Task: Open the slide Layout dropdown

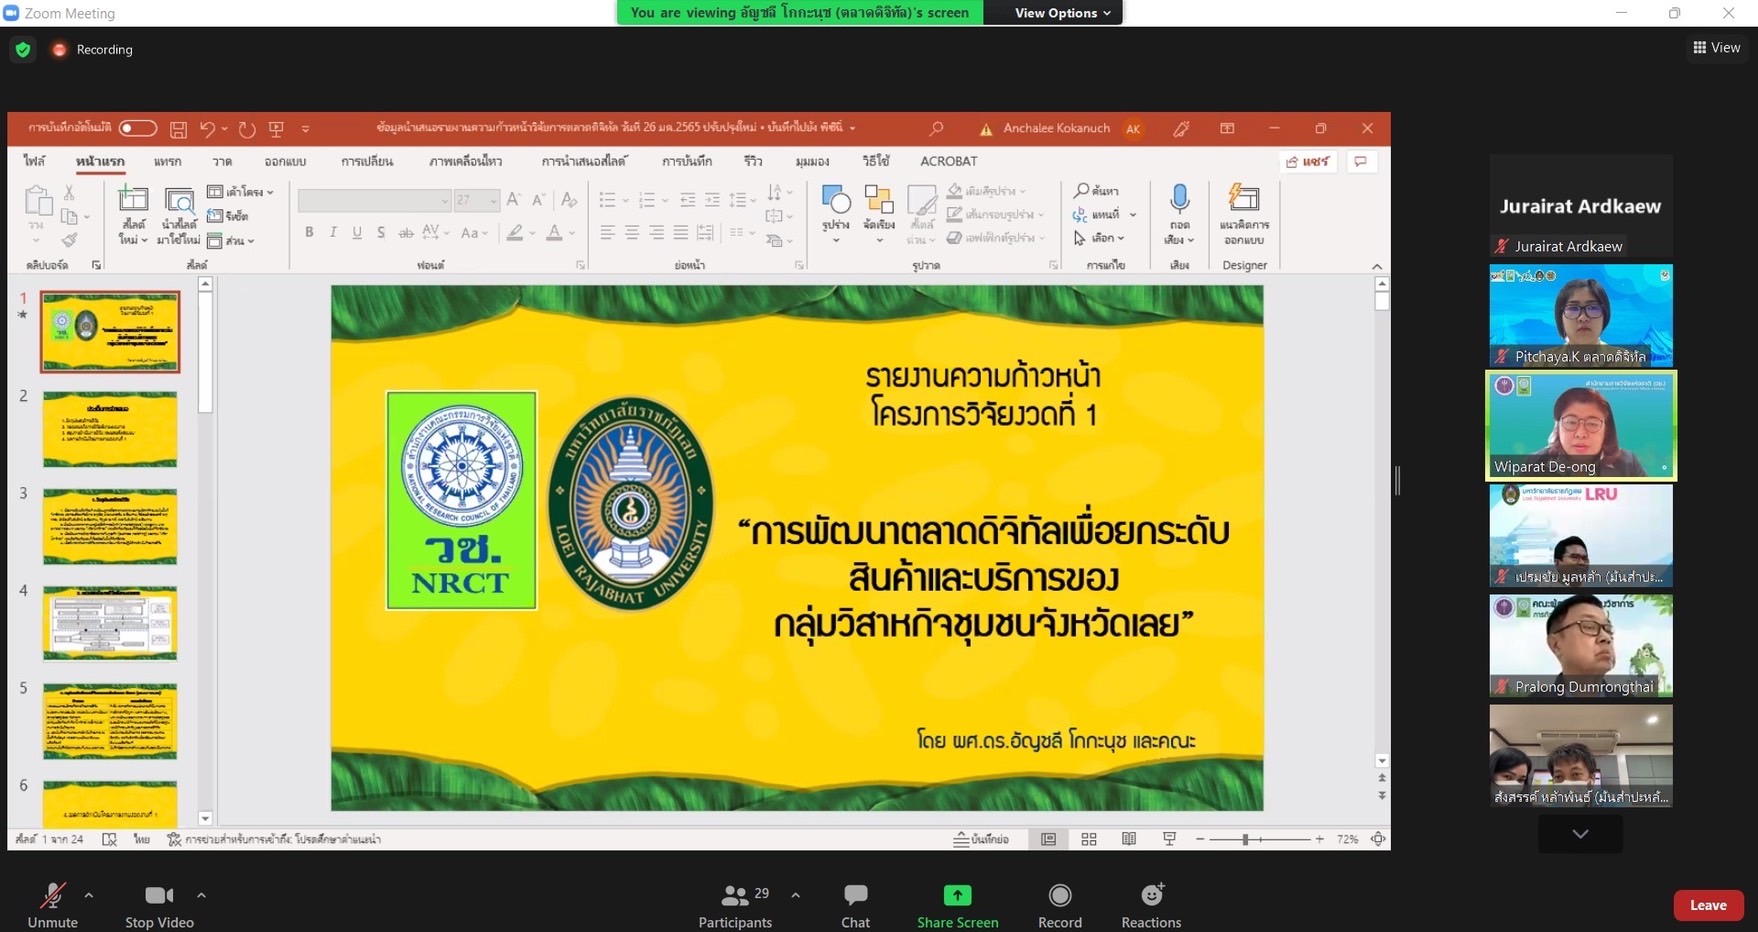Action: click(240, 191)
